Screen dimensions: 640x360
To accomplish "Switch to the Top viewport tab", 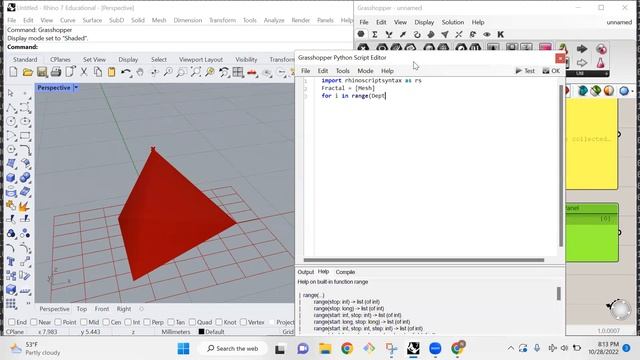I will (x=82, y=309).
